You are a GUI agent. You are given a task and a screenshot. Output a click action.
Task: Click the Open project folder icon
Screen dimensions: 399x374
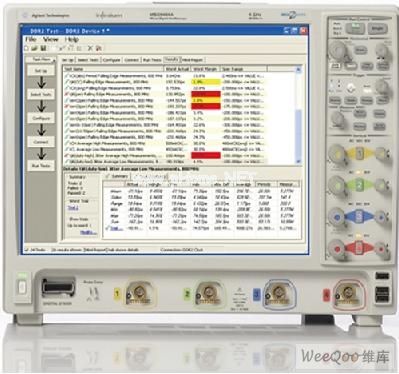34,49
